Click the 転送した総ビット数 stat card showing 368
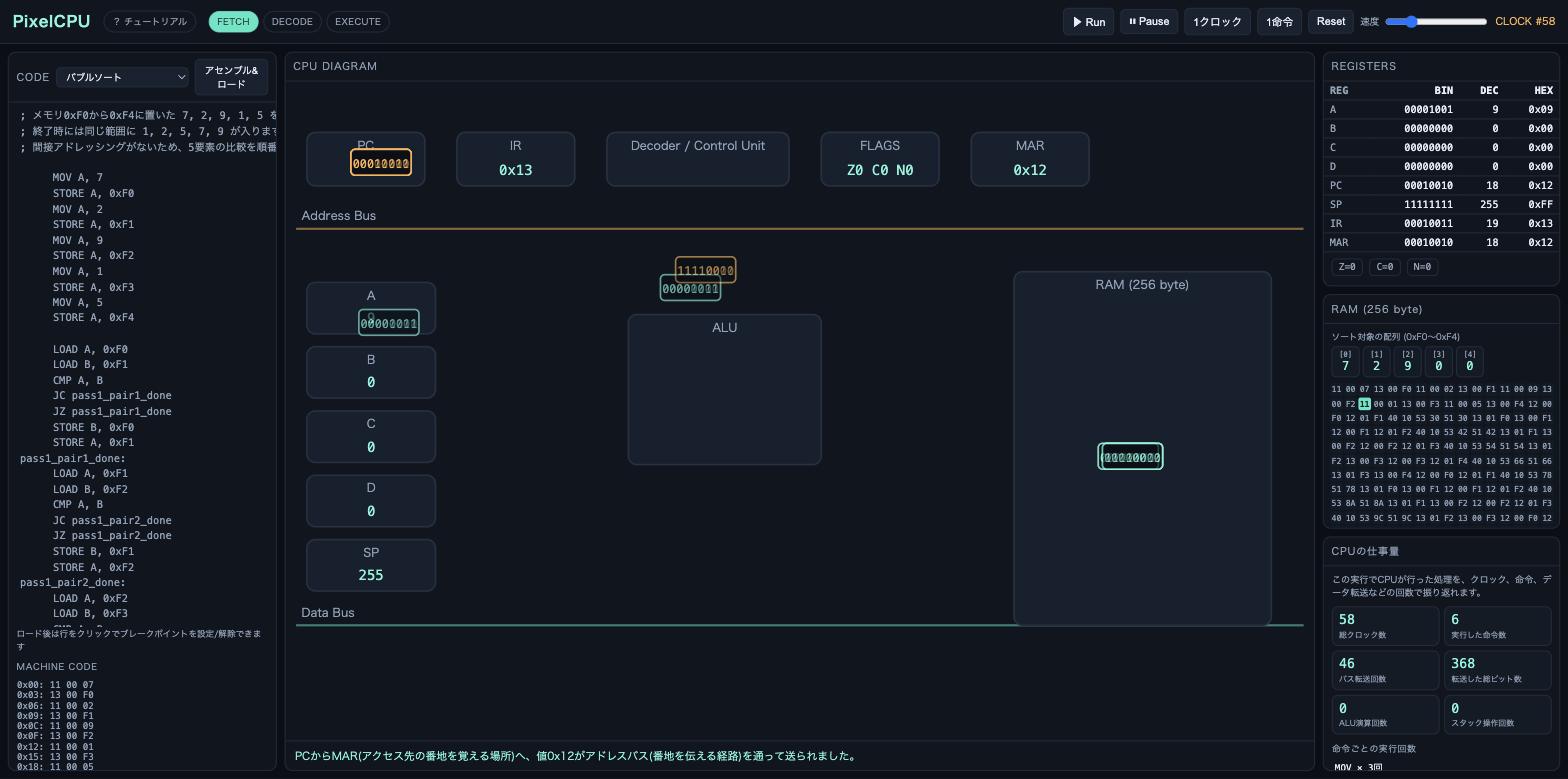The image size is (1568, 779). tap(1497, 670)
